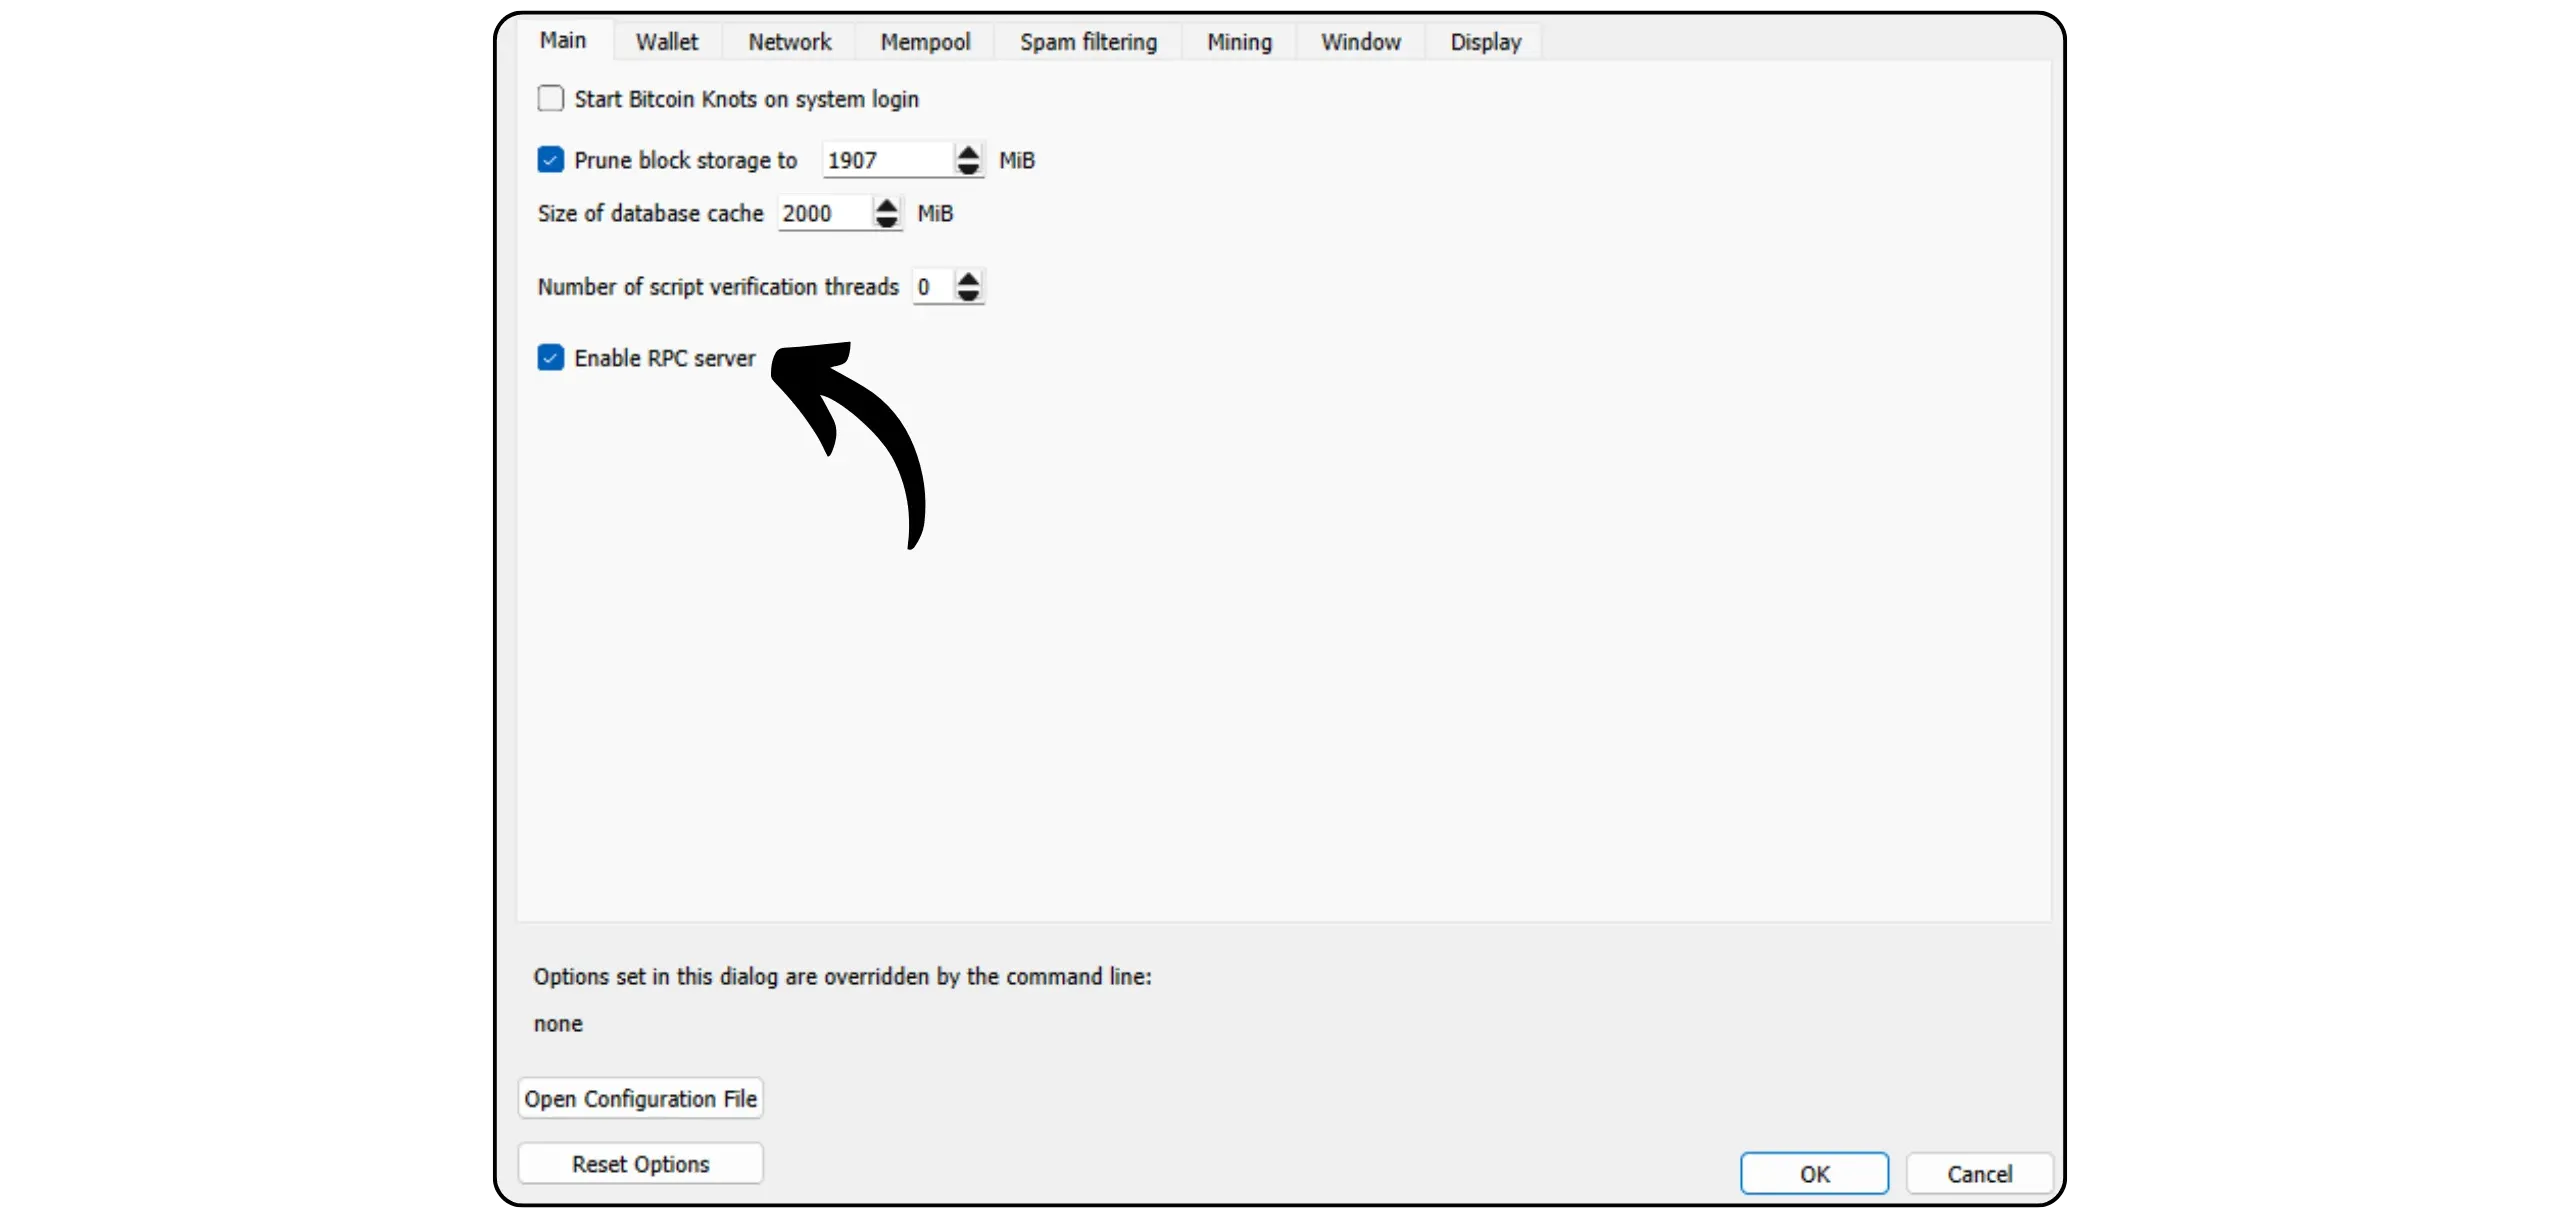Switch to the Wallet tab
The image size is (2560, 1218).
click(667, 42)
